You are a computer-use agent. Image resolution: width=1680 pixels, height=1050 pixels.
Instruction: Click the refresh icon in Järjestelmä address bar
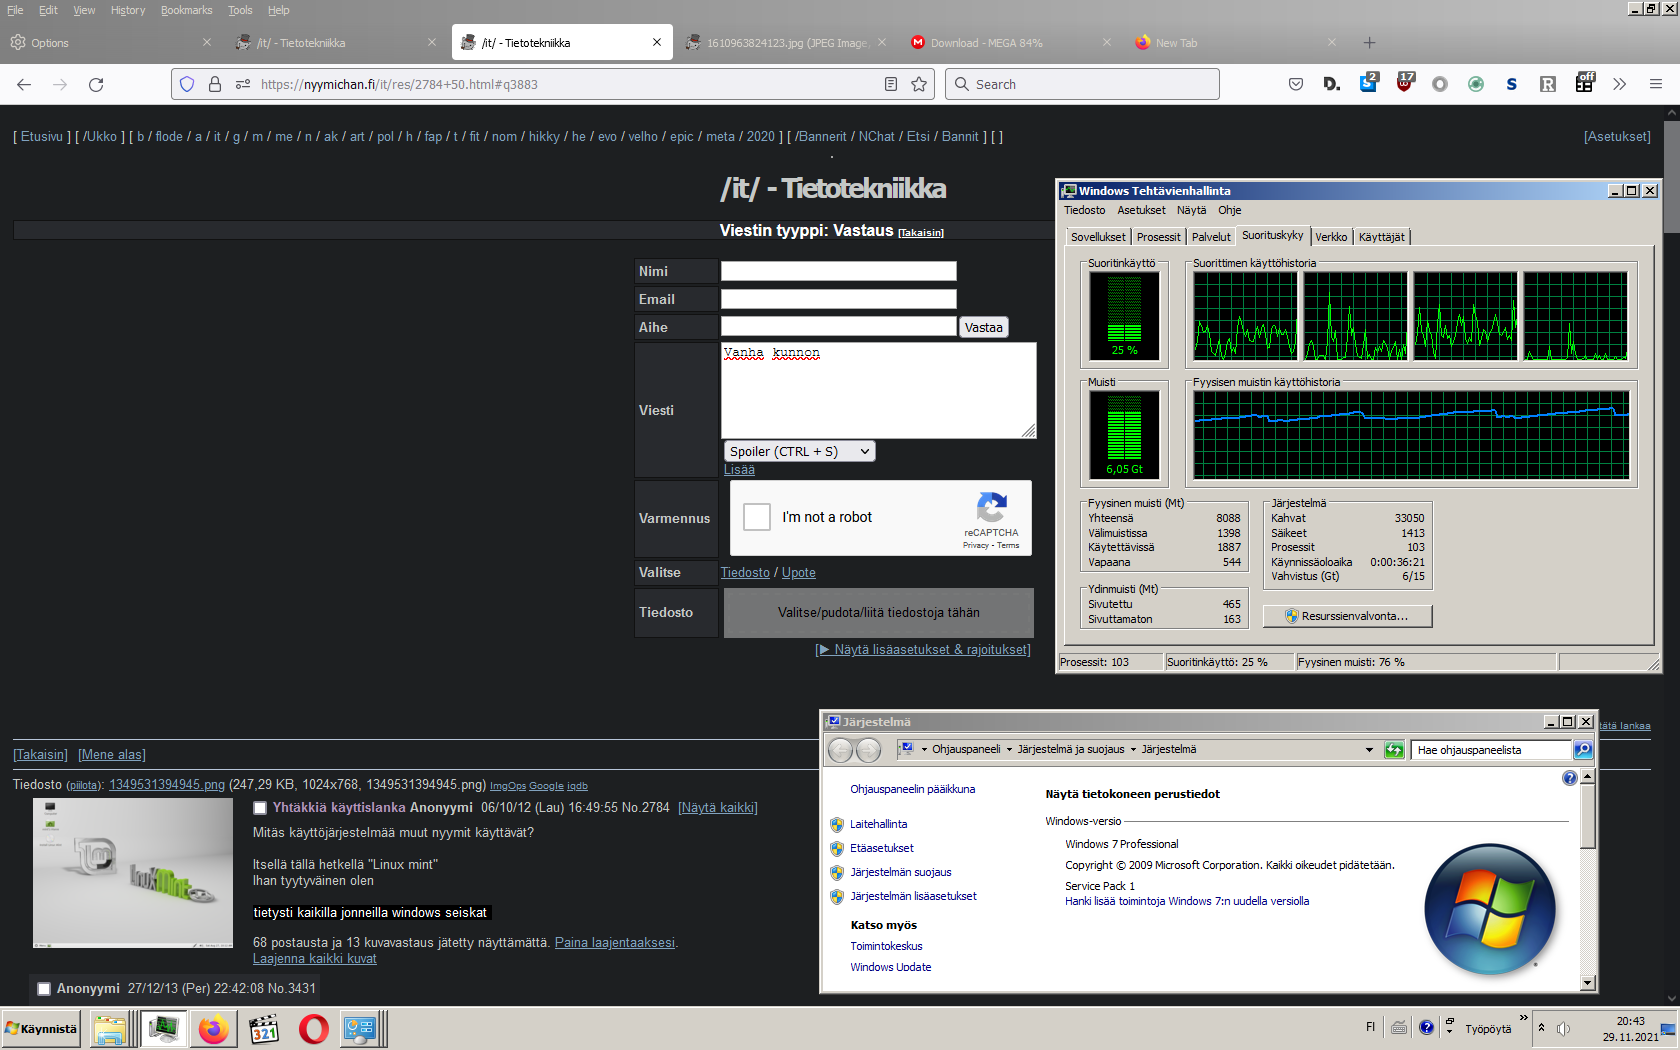(x=1394, y=750)
